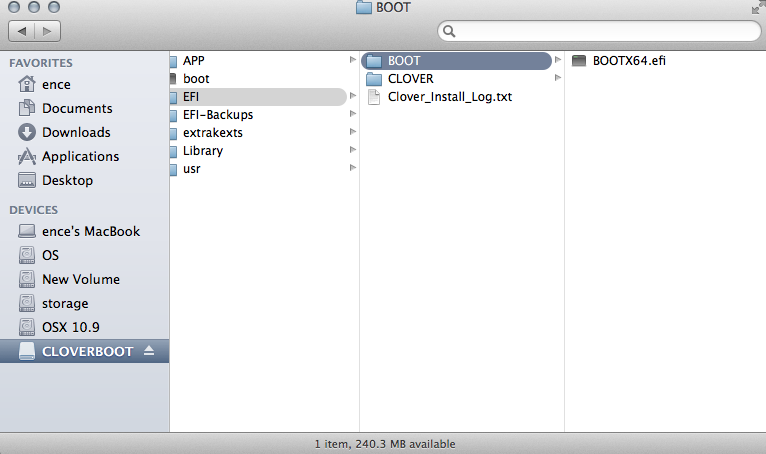Click the FAVORITES section header
The width and height of the screenshot is (766, 454).
click(41, 63)
